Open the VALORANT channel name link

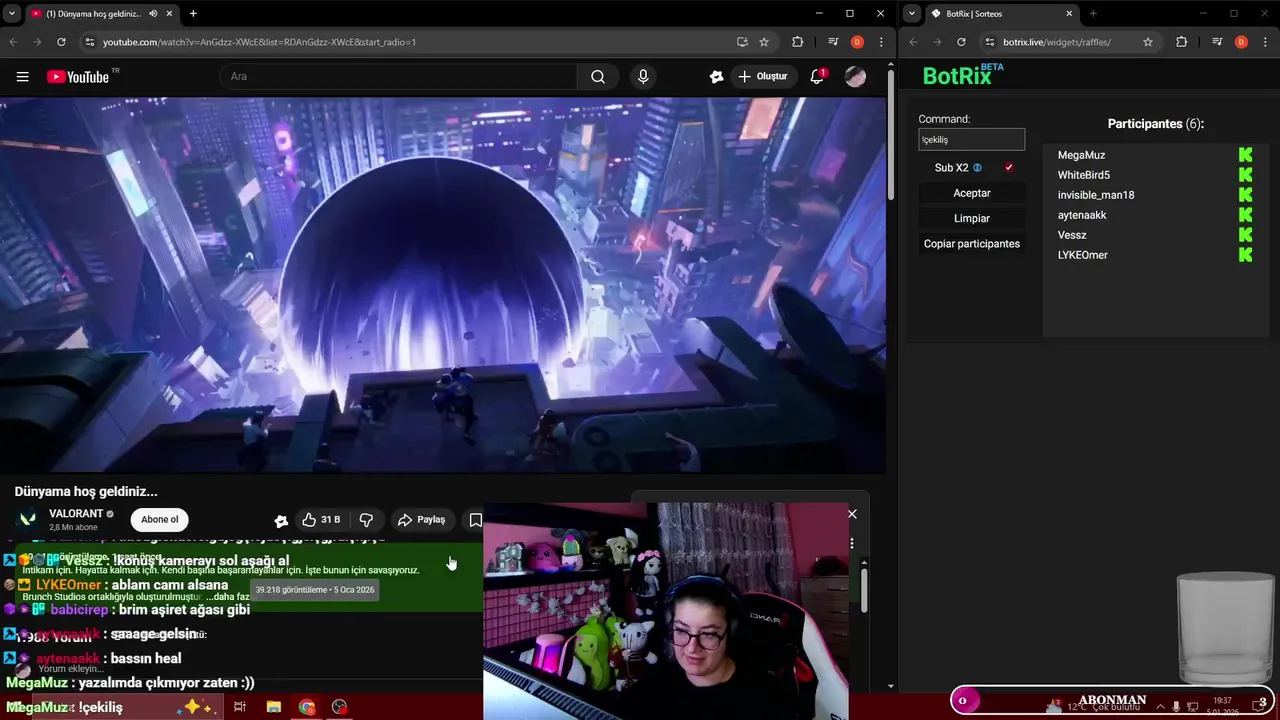[x=76, y=514]
